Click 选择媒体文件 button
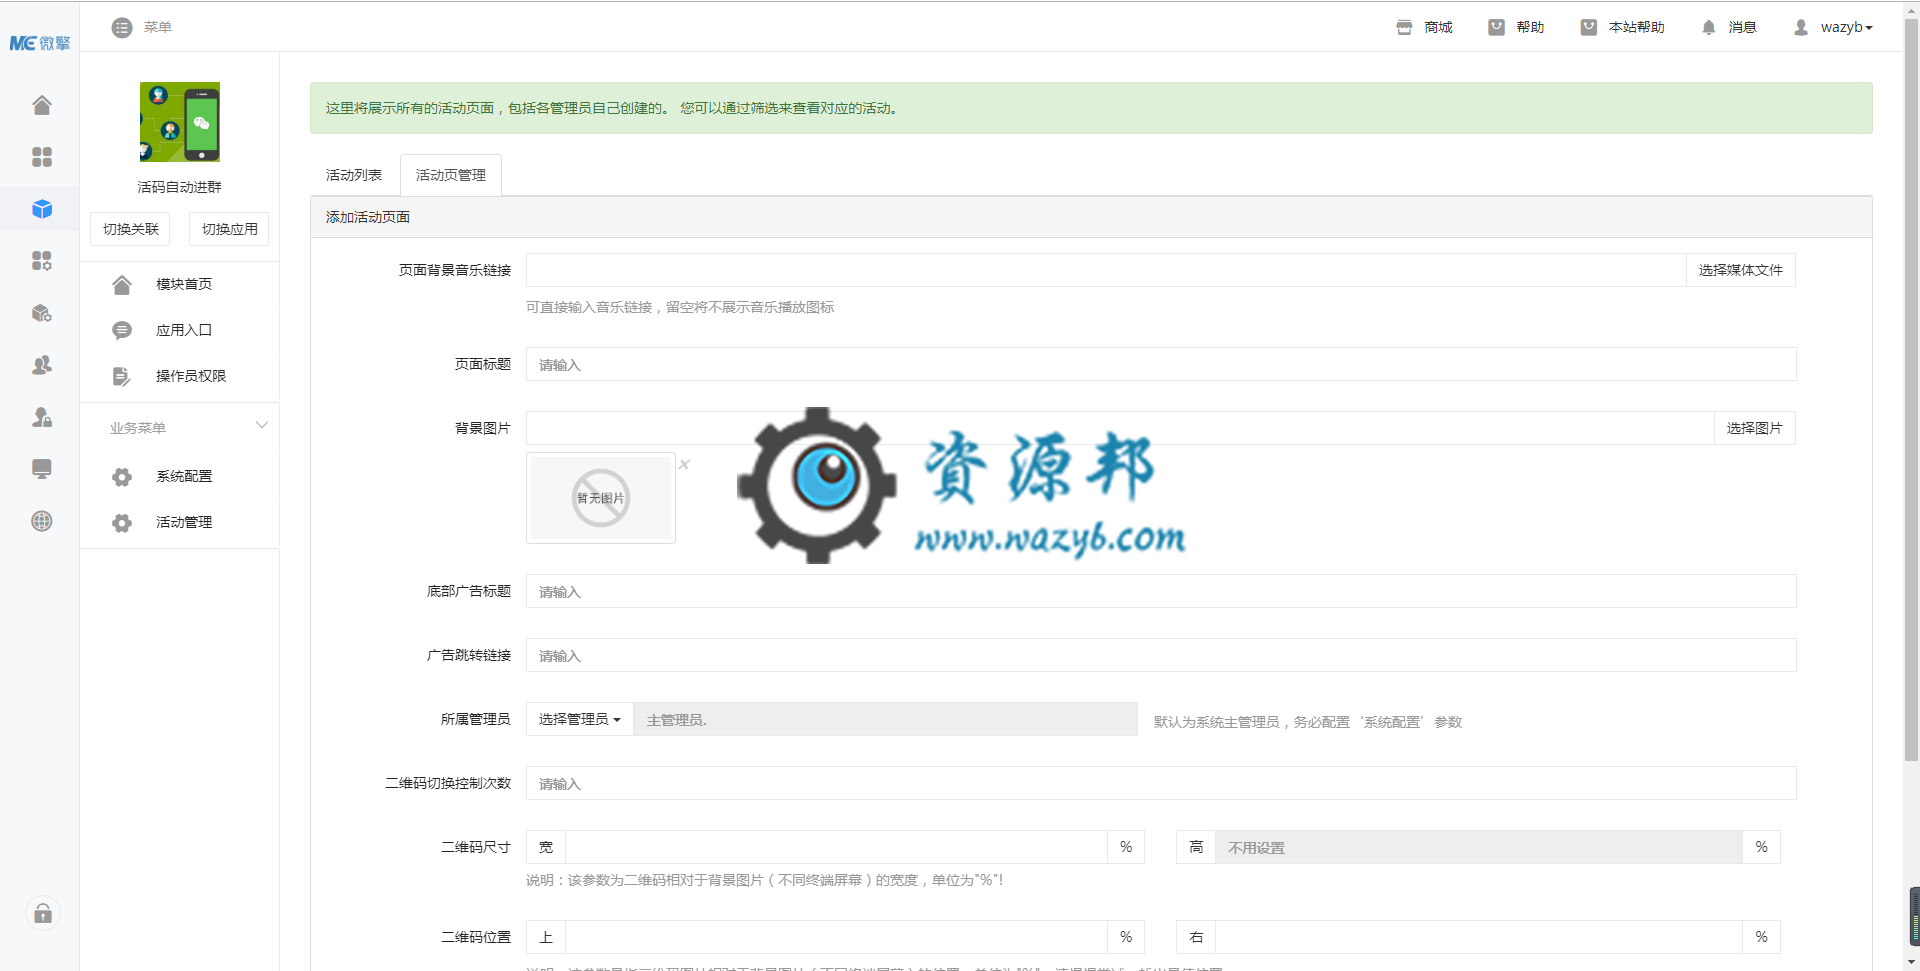 (1741, 270)
